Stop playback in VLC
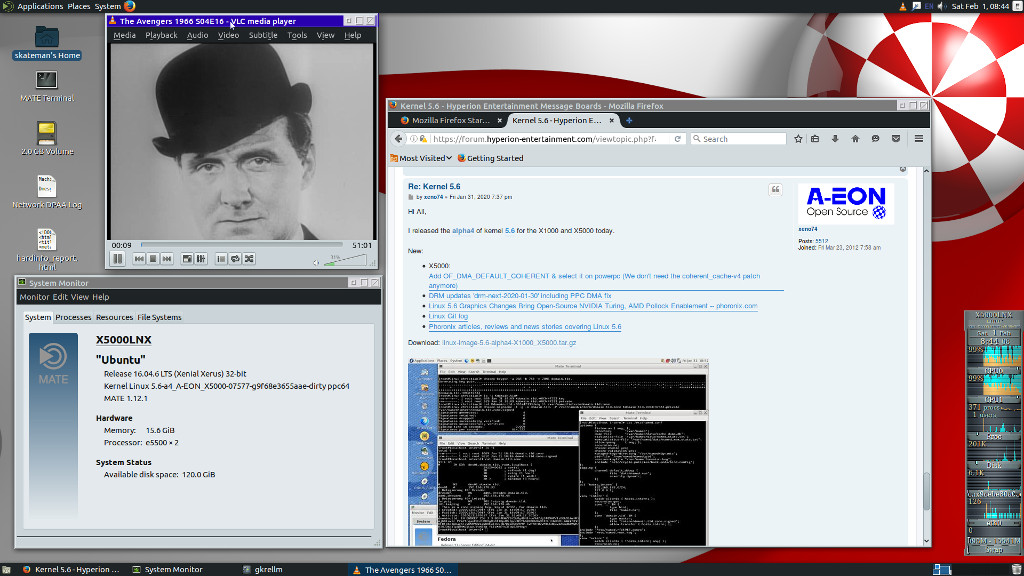Screen dimensions: 1024x576 point(153,259)
